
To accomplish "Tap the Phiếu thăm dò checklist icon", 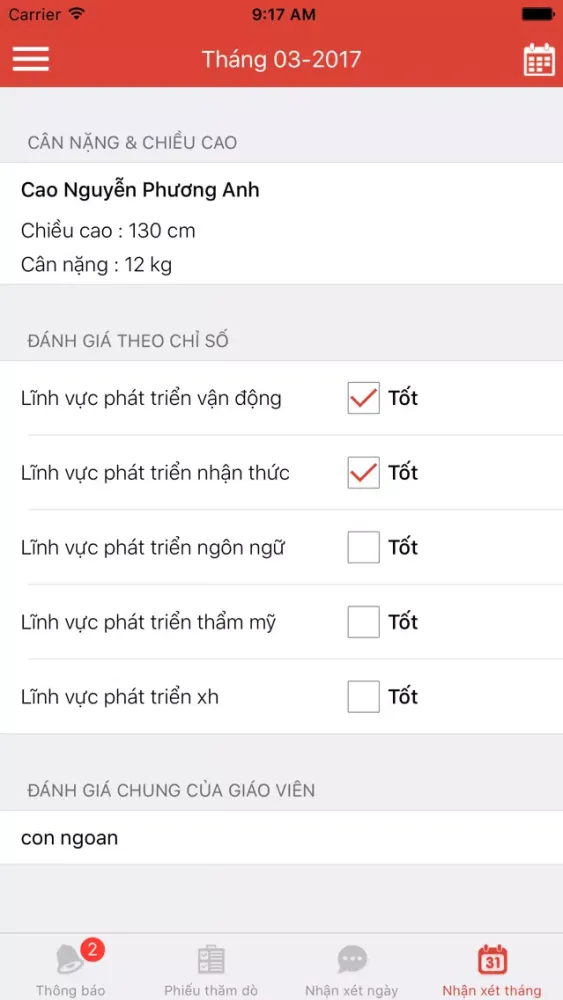I will [x=211, y=960].
